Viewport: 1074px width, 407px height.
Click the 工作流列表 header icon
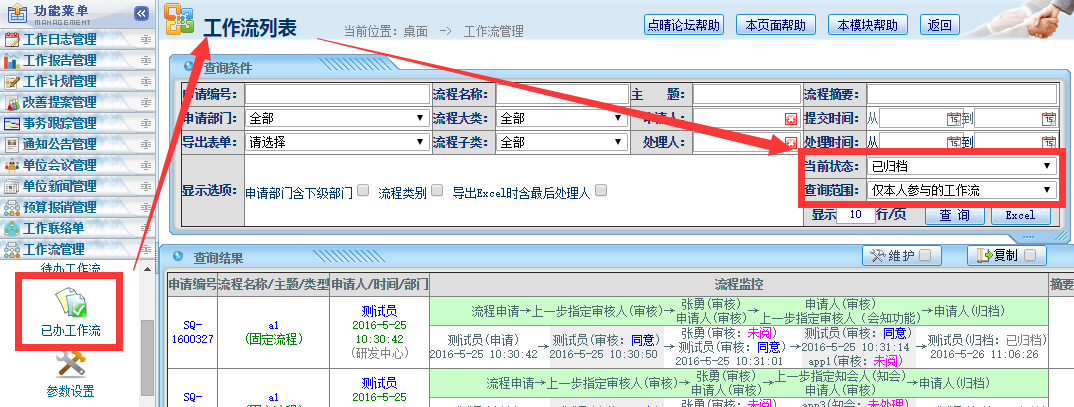coord(180,25)
